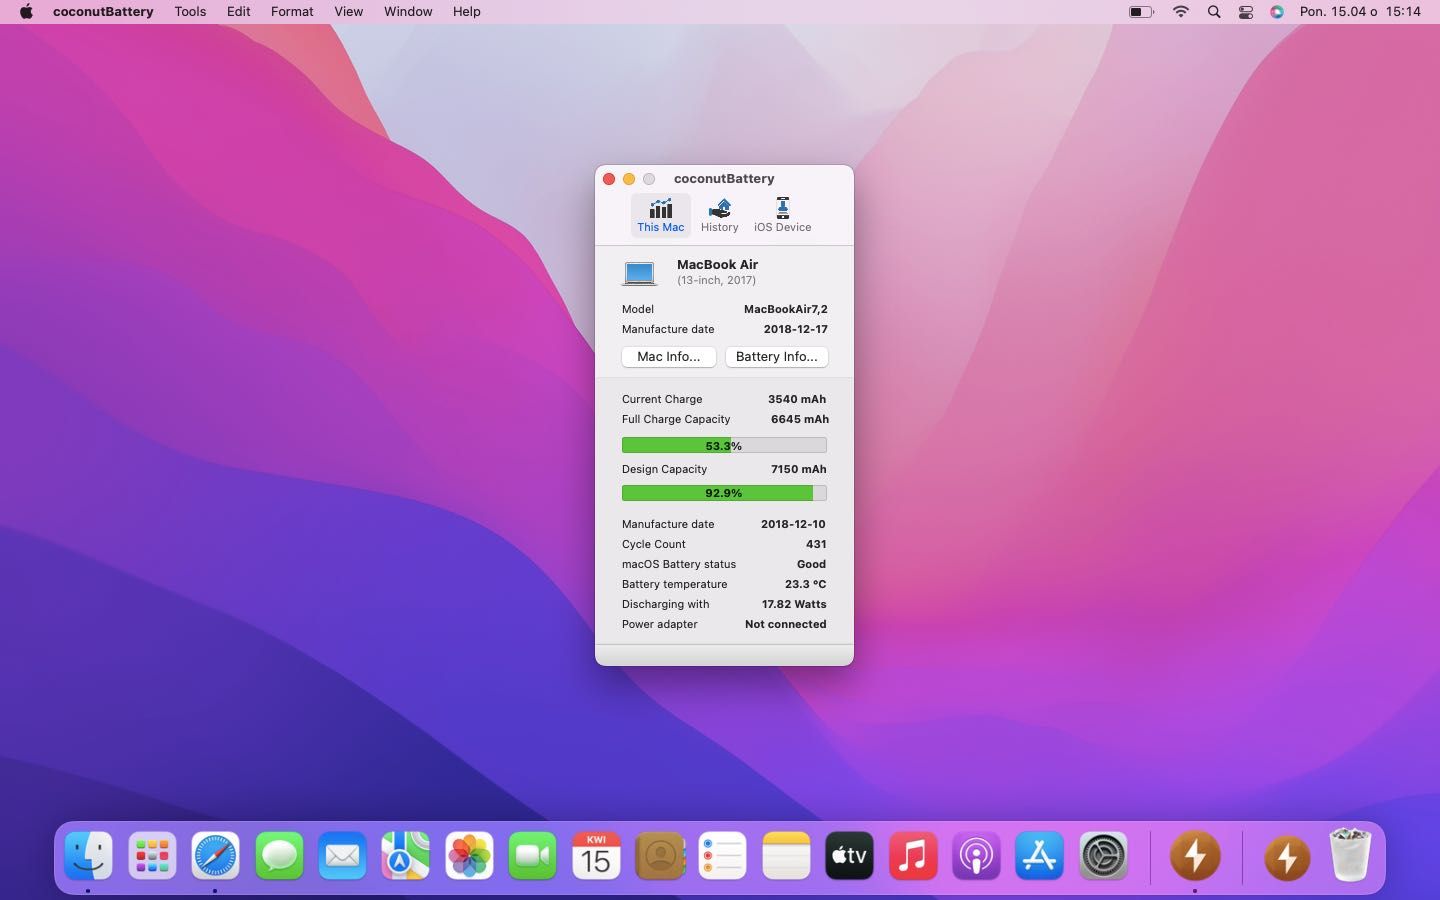Click the coconutBattery Dock icon next to the Trash

(x=1287, y=857)
